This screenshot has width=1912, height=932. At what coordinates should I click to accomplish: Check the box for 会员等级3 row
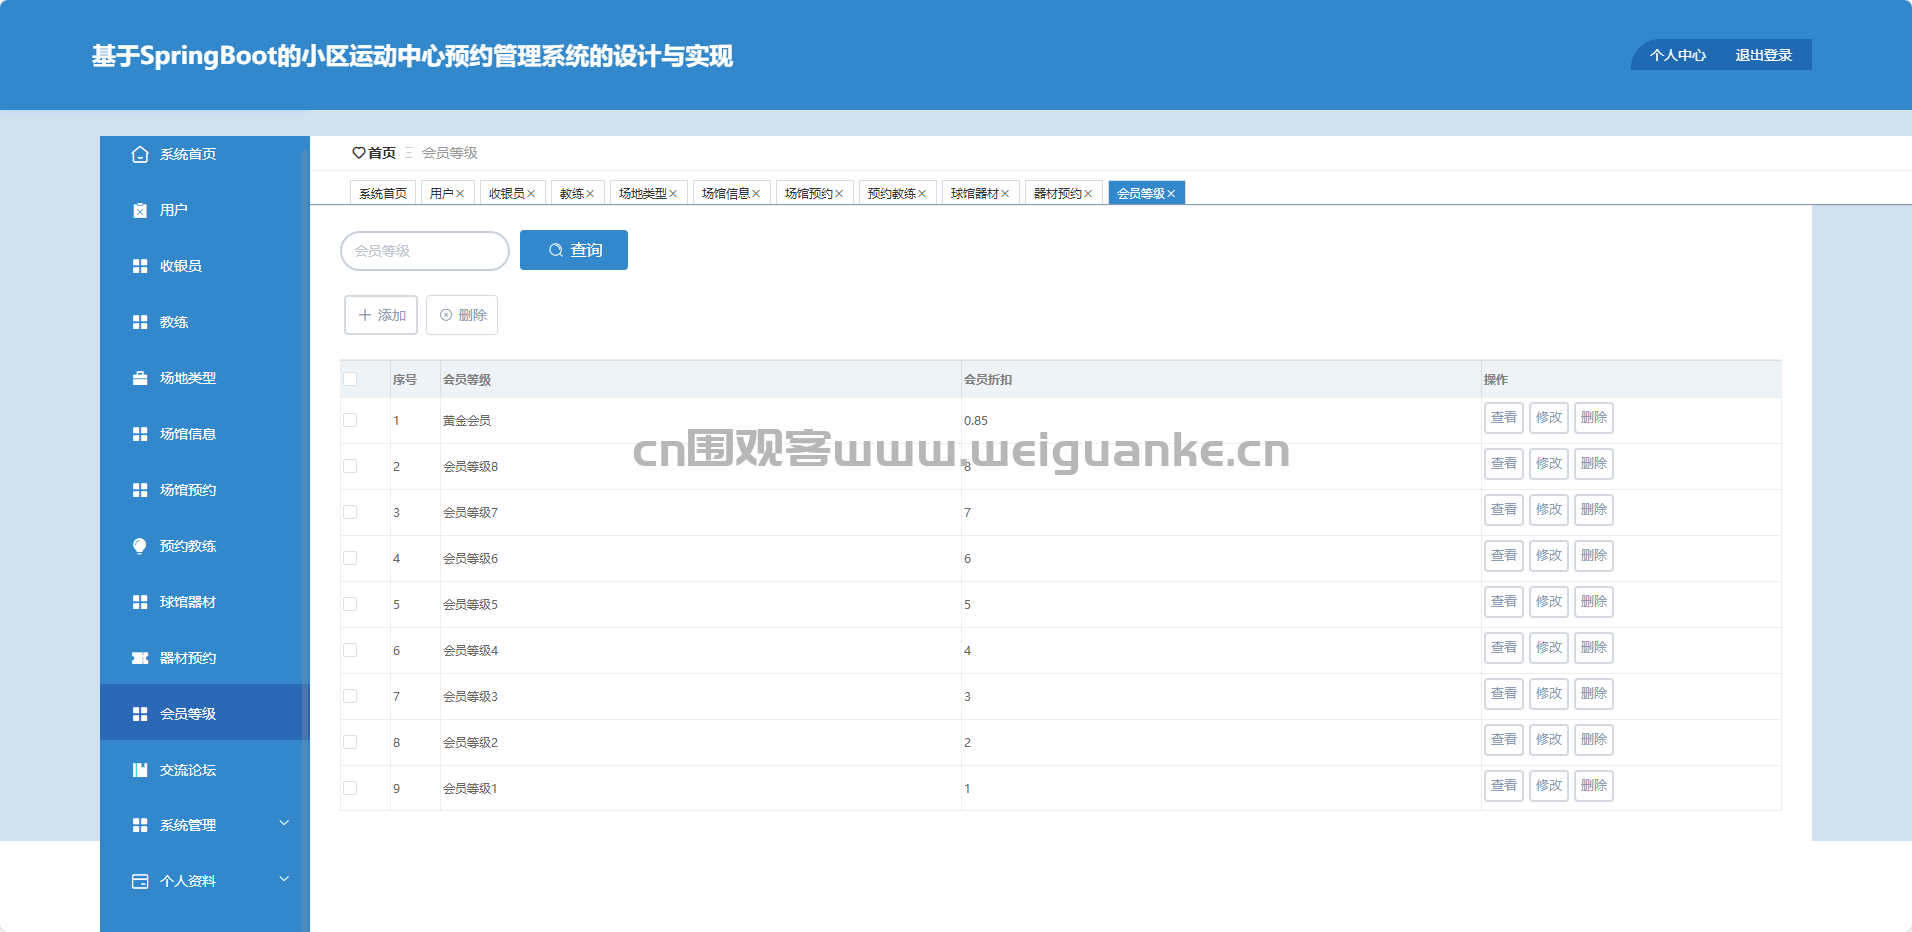click(350, 696)
